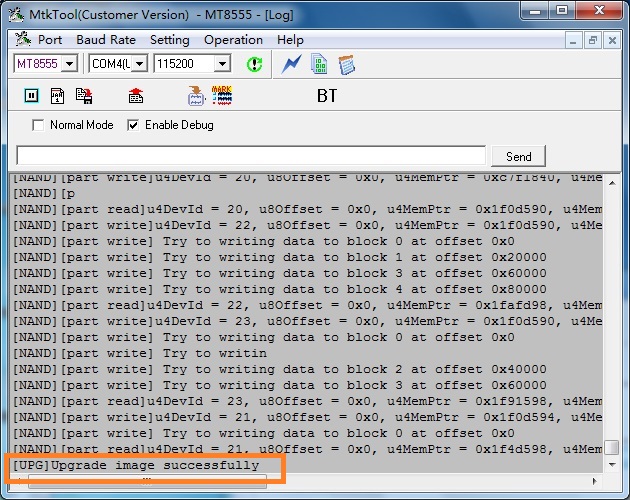The width and height of the screenshot is (630, 500).
Task: Open the MT8555 chip dropdown
Action: (68, 64)
